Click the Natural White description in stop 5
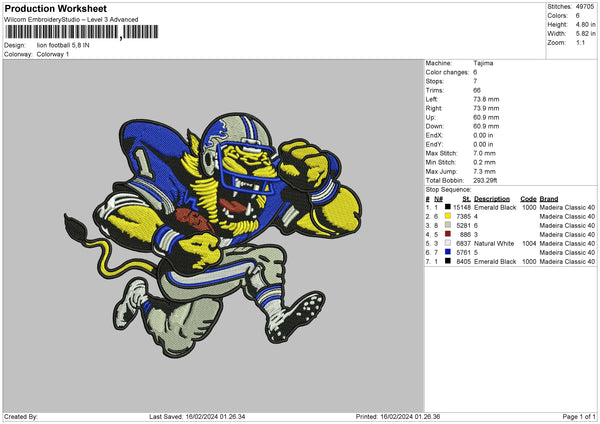Image resolution: width=600 pixels, height=424 pixels. 494,243
